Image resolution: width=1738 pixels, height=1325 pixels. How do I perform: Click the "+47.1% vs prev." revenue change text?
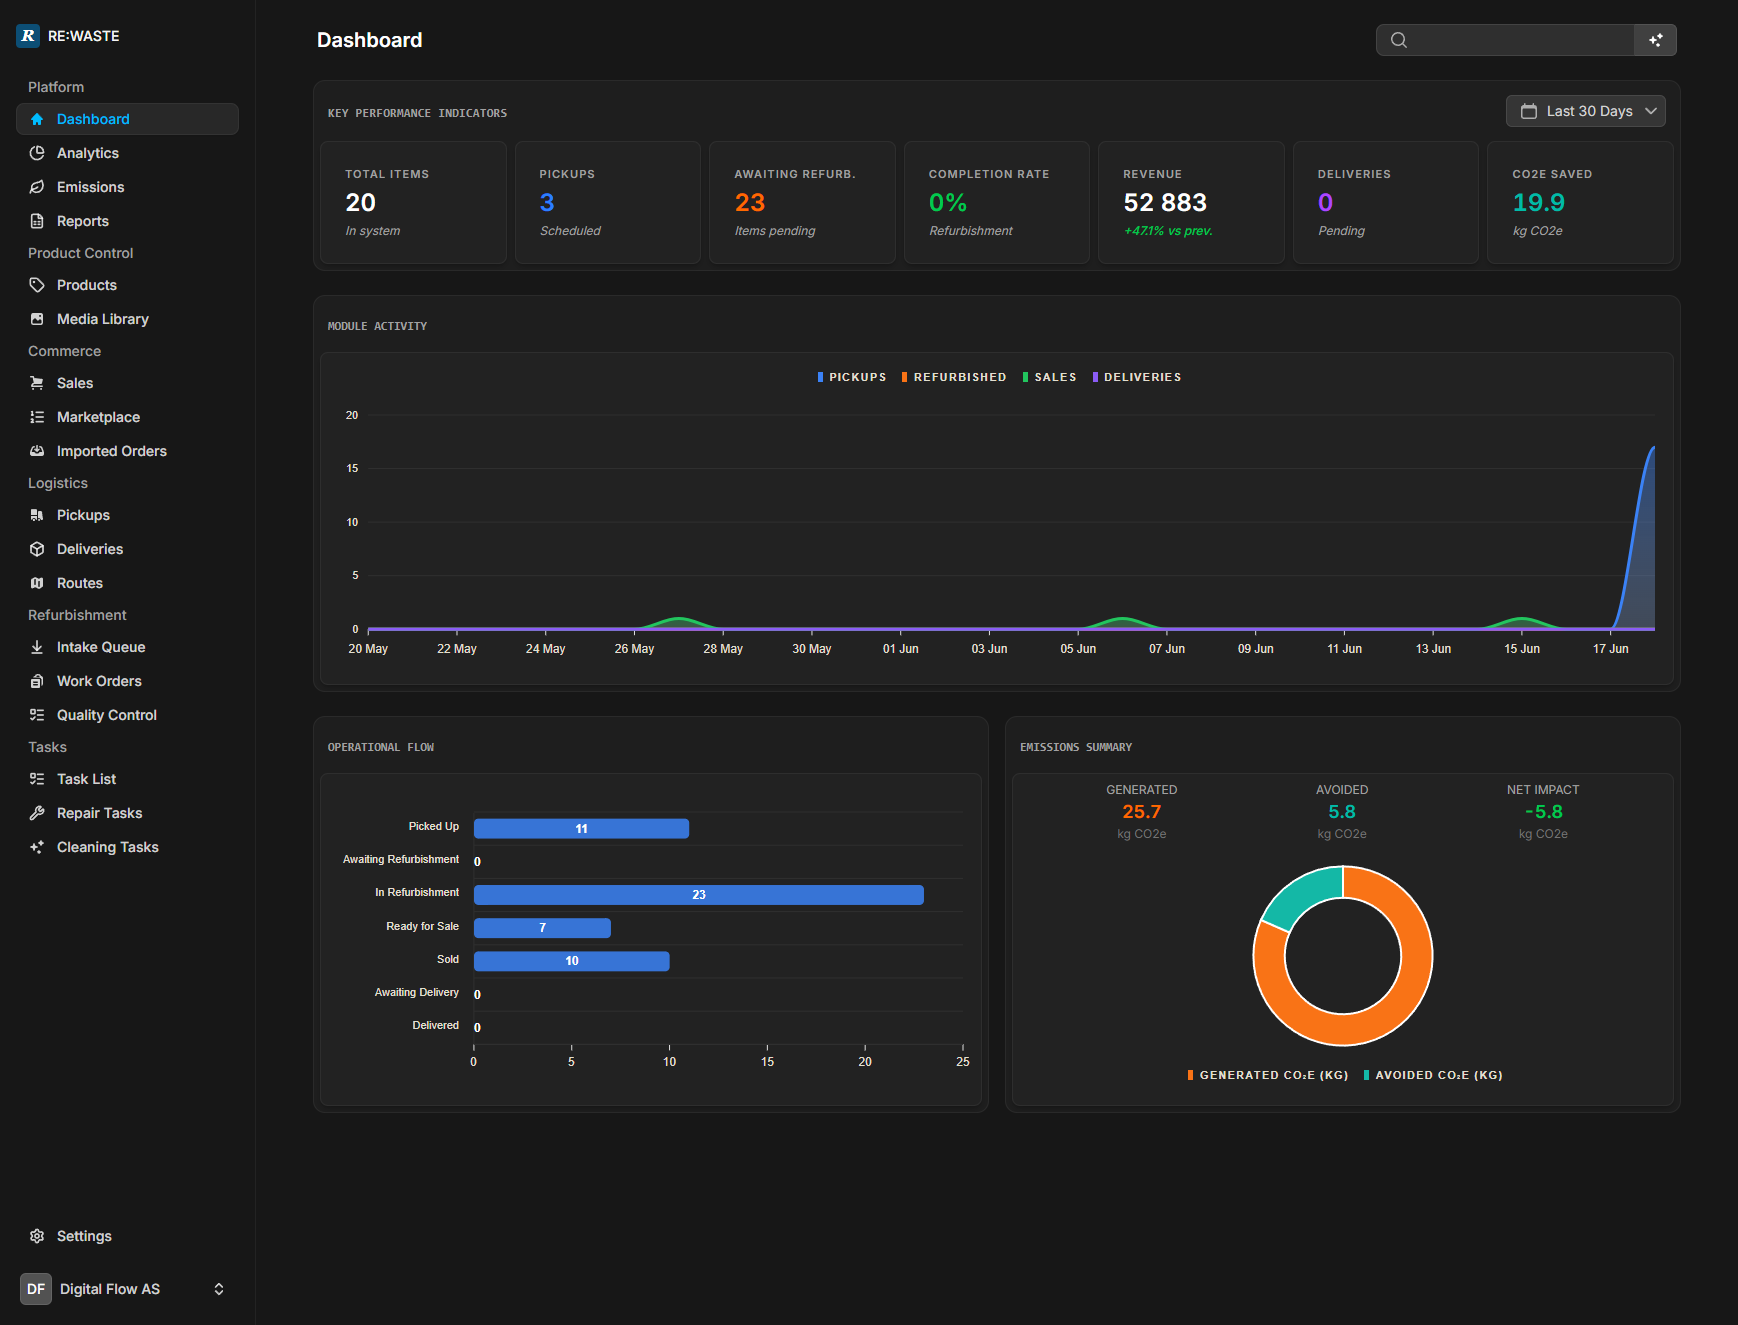1168,231
